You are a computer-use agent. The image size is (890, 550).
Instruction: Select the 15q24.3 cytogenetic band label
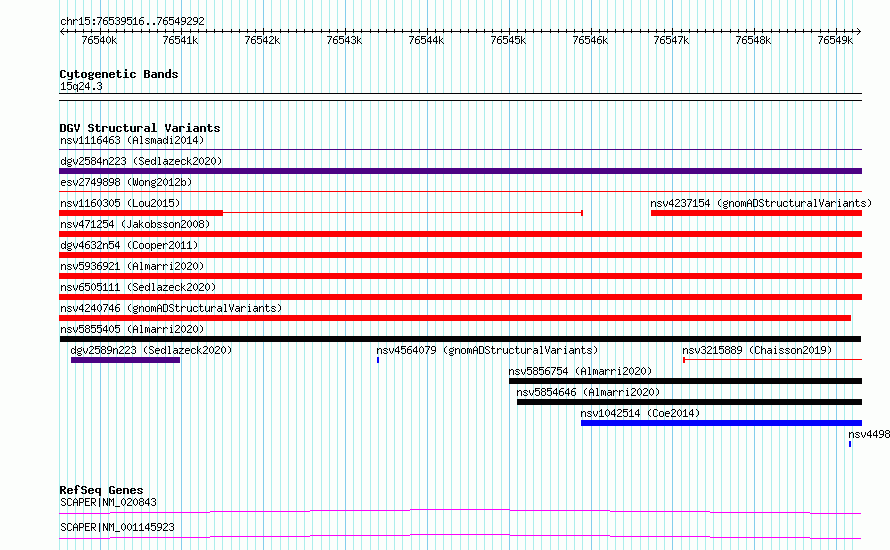(x=81, y=86)
